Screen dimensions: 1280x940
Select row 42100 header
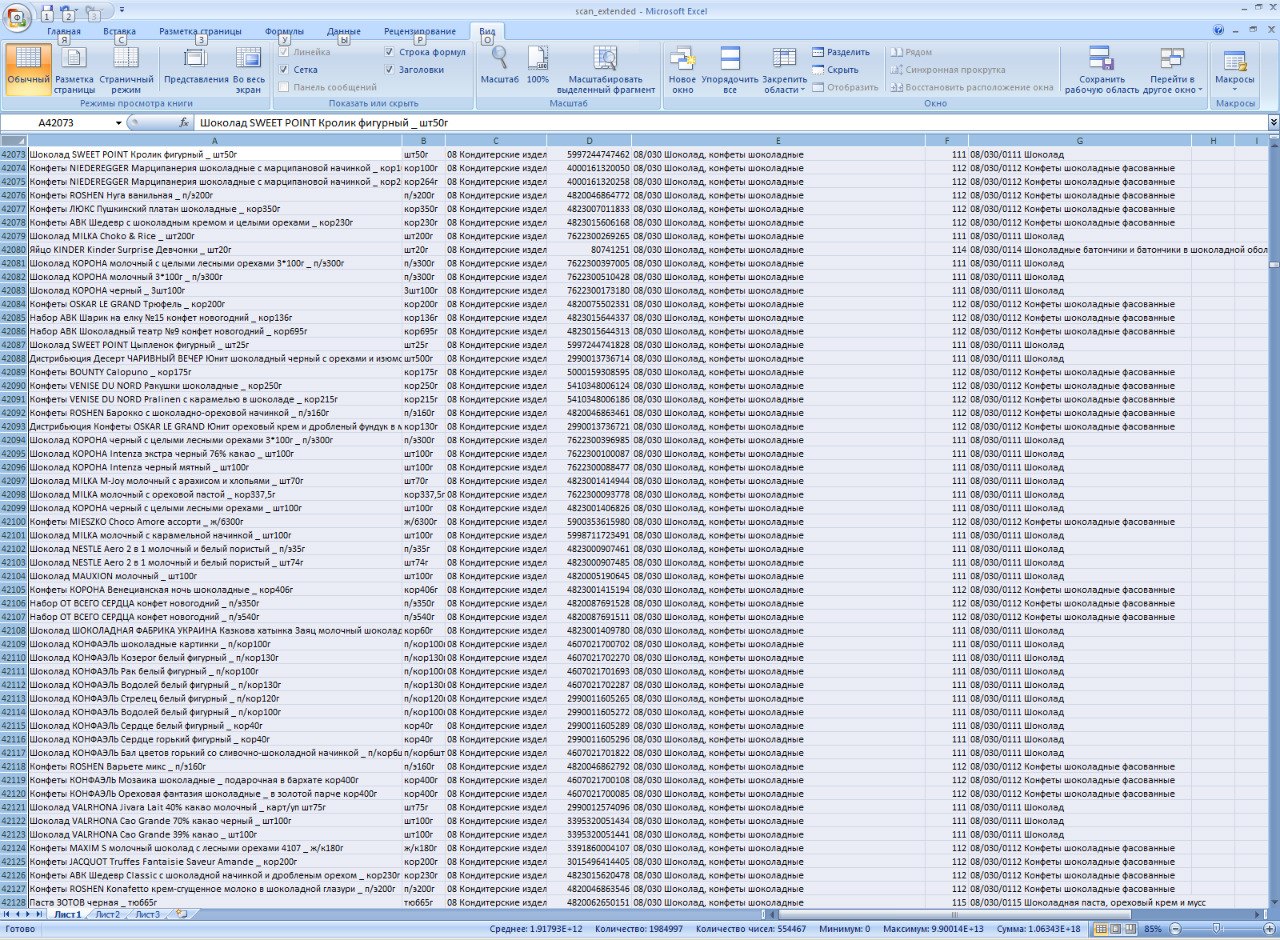14,522
